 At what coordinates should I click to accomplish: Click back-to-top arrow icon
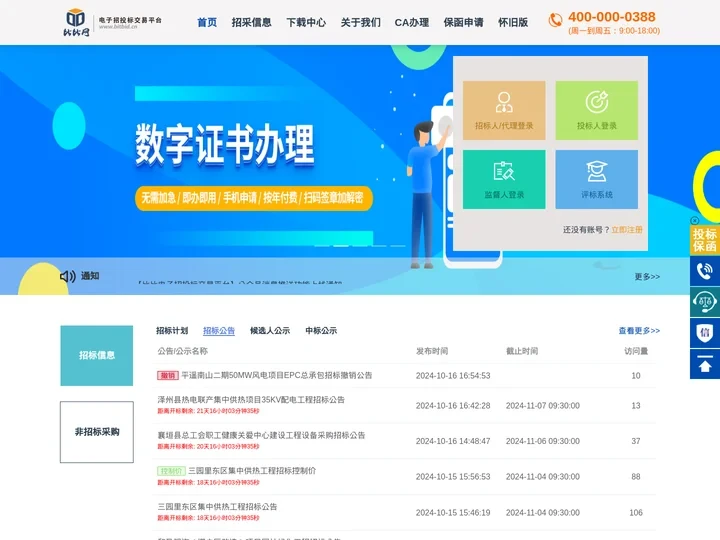pyautogui.click(x=705, y=364)
